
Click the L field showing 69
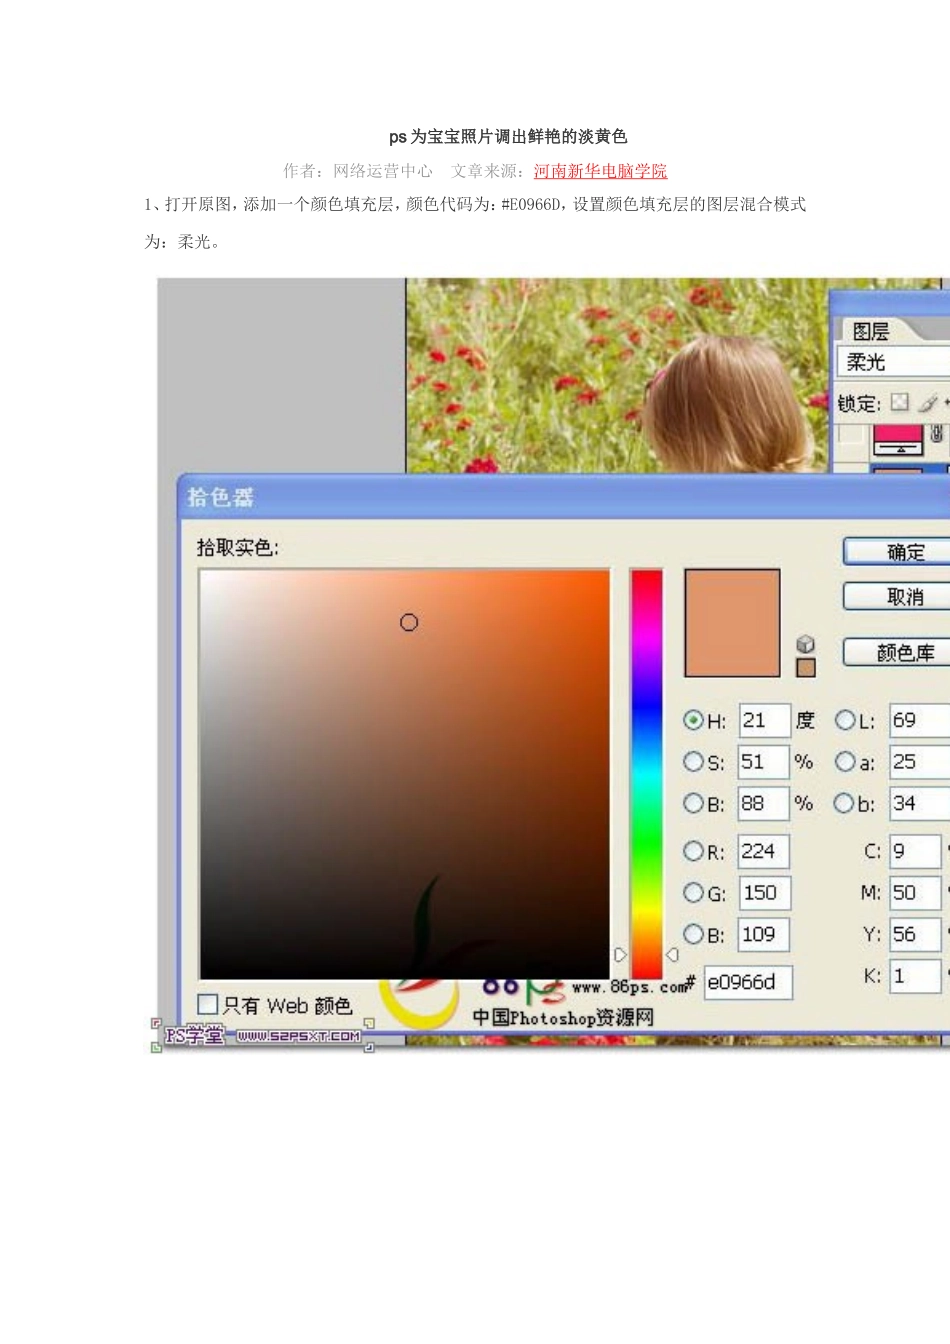pos(920,720)
